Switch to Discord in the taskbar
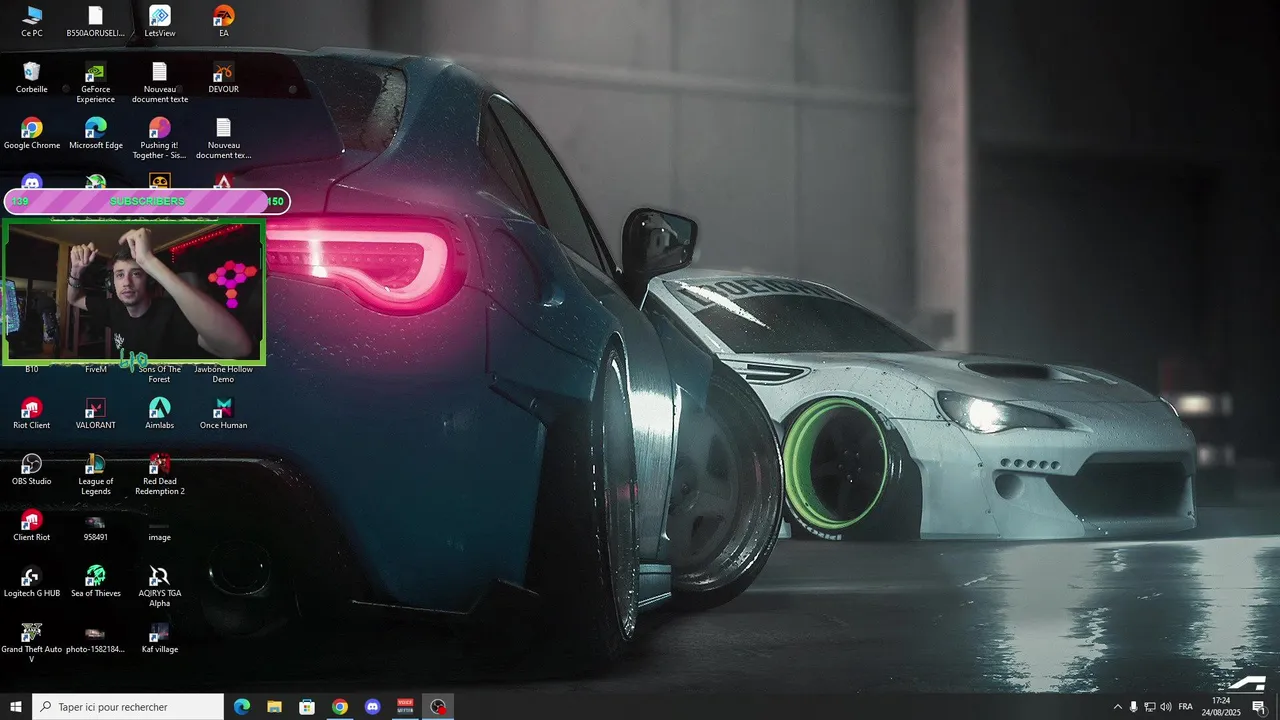 [x=373, y=707]
